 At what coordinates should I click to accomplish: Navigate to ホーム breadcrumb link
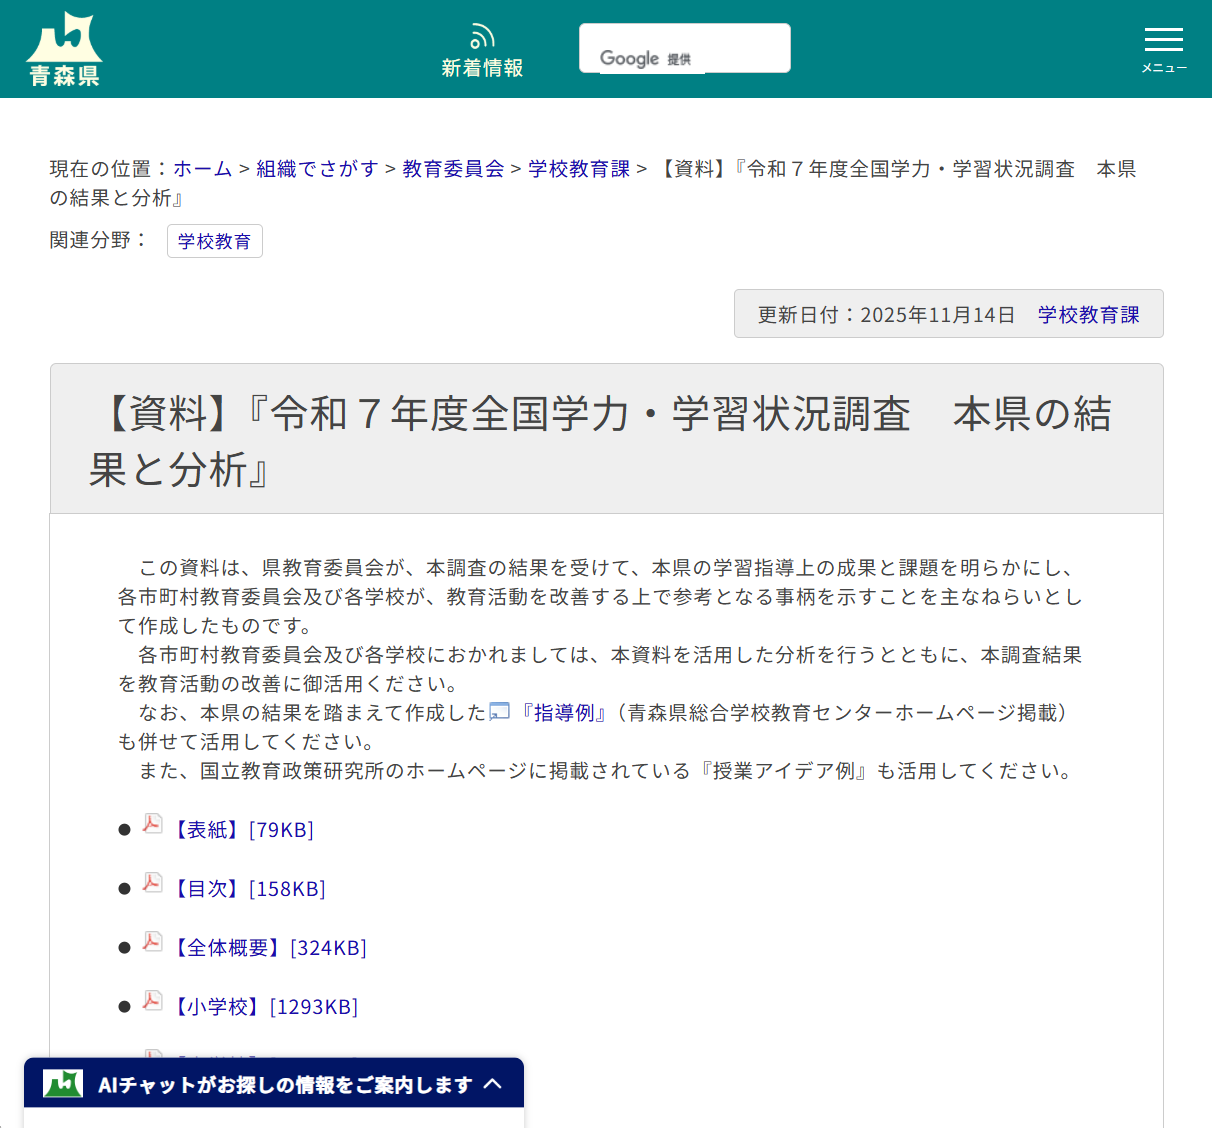tap(202, 169)
